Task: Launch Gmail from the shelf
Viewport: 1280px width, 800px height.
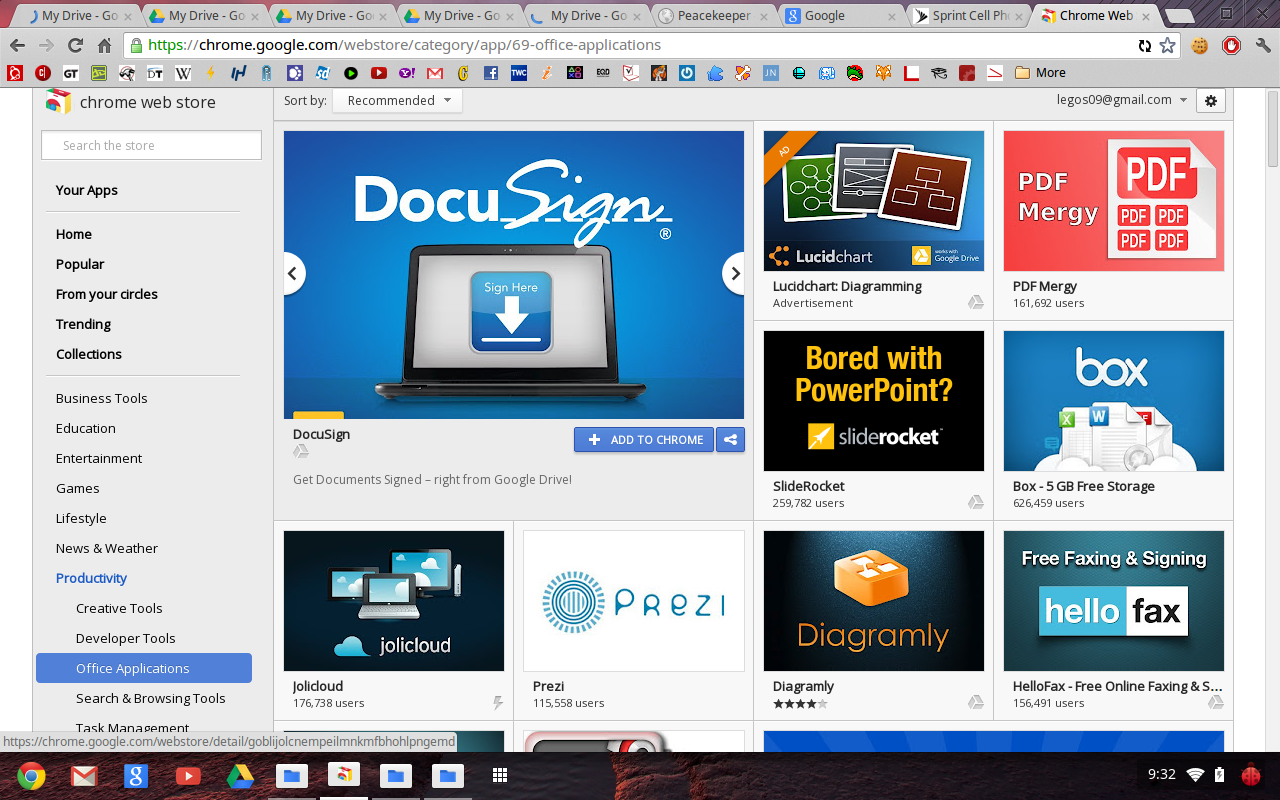Action: click(x=83, y=775)
